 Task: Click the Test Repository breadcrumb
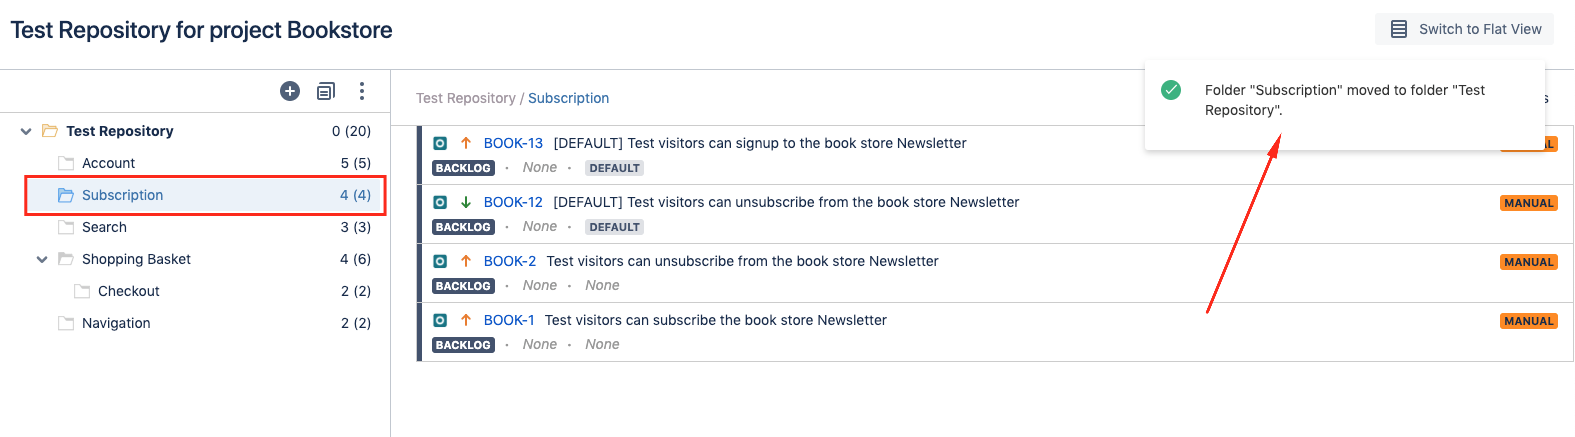point(466,98)
